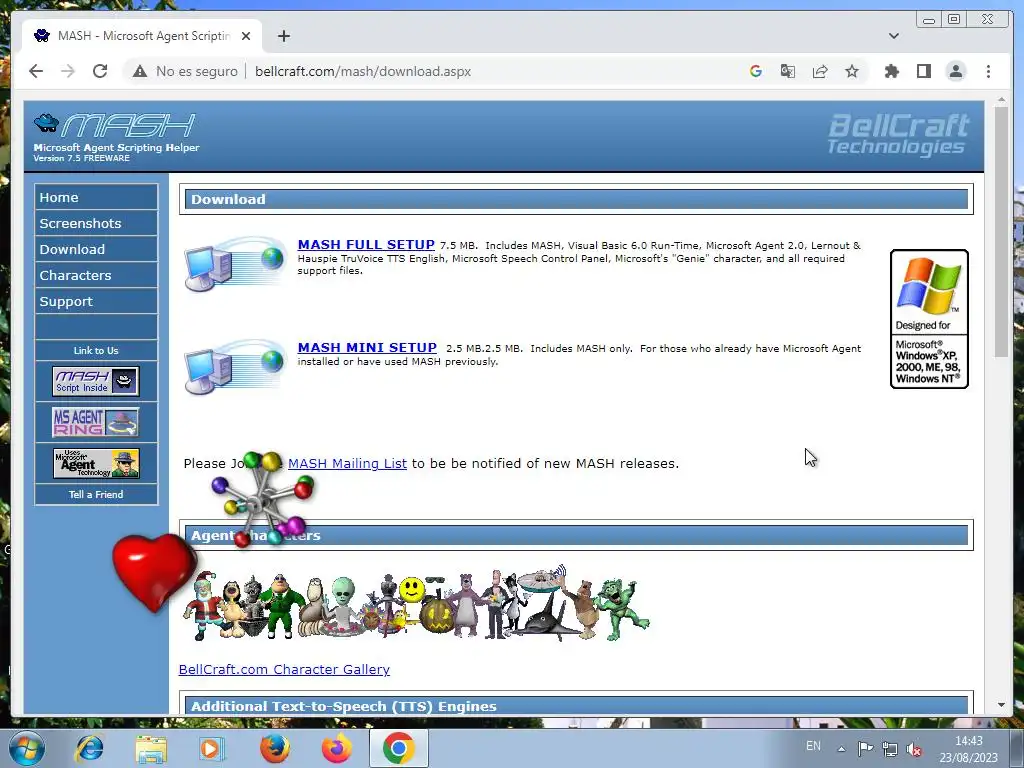Launch Internet Explorer from taskbar
Image resolution: width=1024 pixels, height=768 pixels.
click(x=89, y=748)
